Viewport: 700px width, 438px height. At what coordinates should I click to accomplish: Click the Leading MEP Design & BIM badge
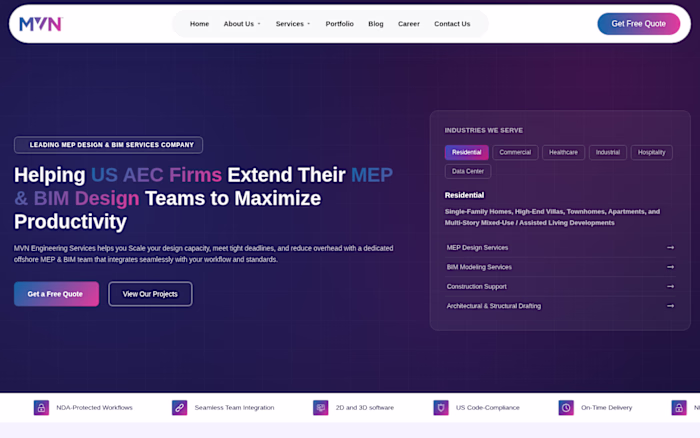pyautogui.click(x=108, y=145)
